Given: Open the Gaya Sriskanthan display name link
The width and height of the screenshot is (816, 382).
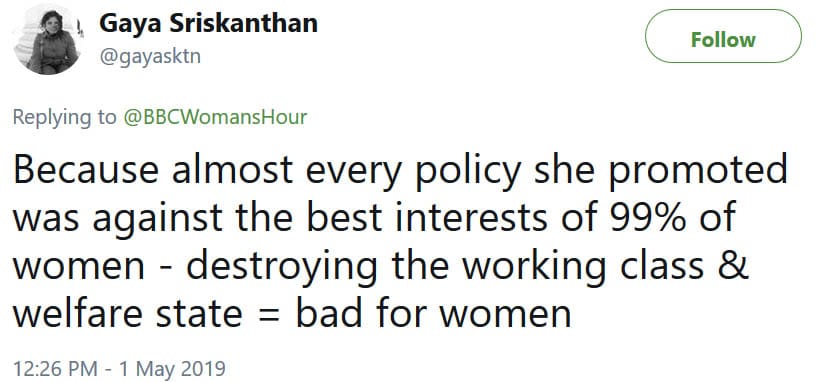Looking at the screenshot, I should (208, 23).
